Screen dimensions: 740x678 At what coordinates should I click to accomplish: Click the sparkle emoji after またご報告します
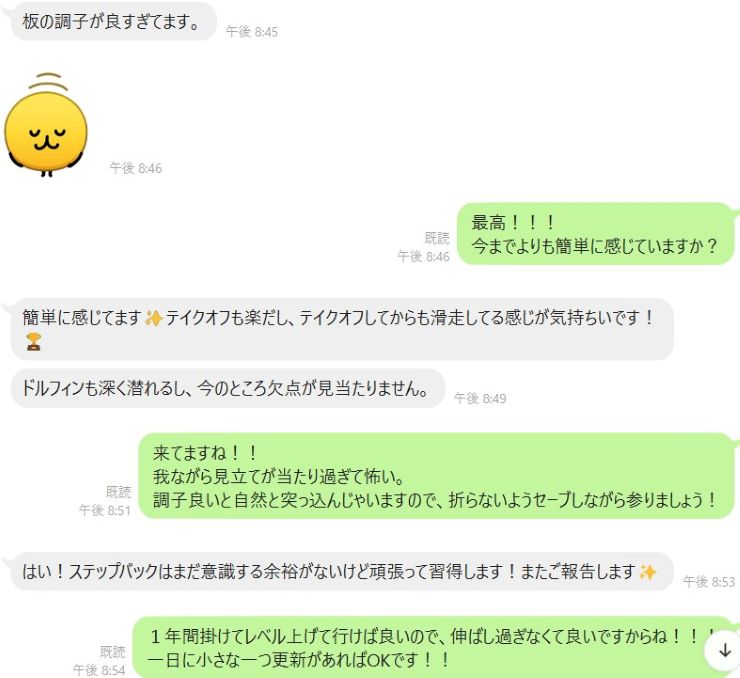pyautogui.click(x=647, y=572)
